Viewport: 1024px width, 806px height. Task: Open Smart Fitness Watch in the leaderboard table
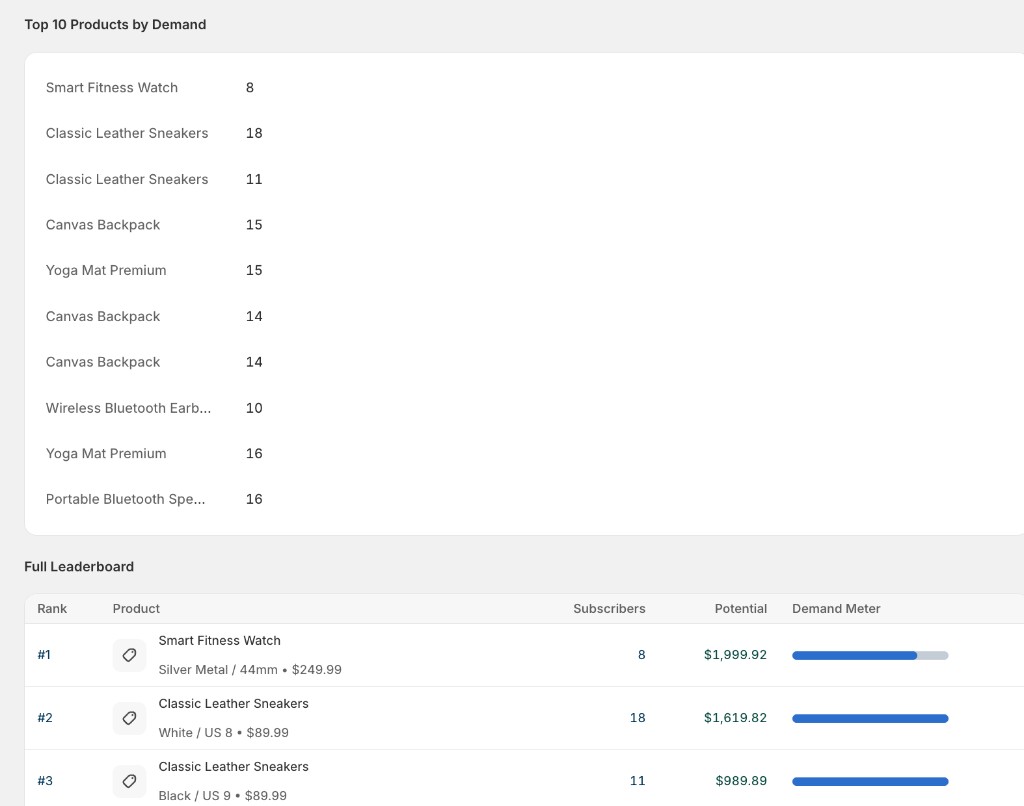(x=219, y=641)
